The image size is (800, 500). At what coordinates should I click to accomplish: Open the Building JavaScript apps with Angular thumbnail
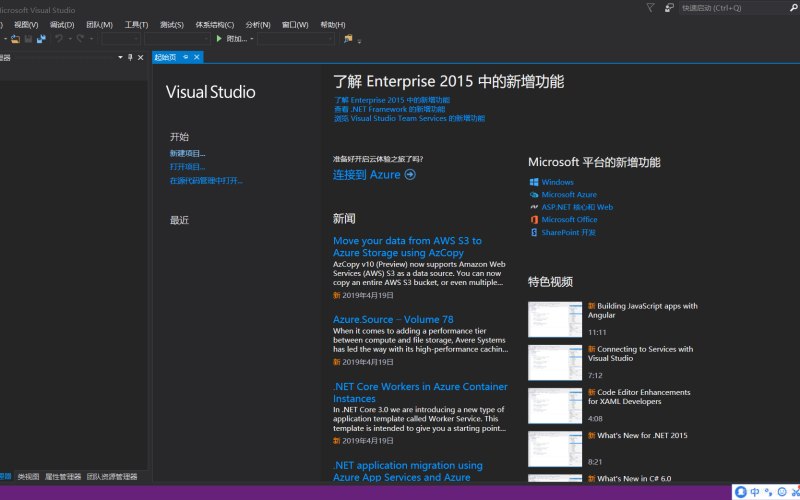click(555, 319)
